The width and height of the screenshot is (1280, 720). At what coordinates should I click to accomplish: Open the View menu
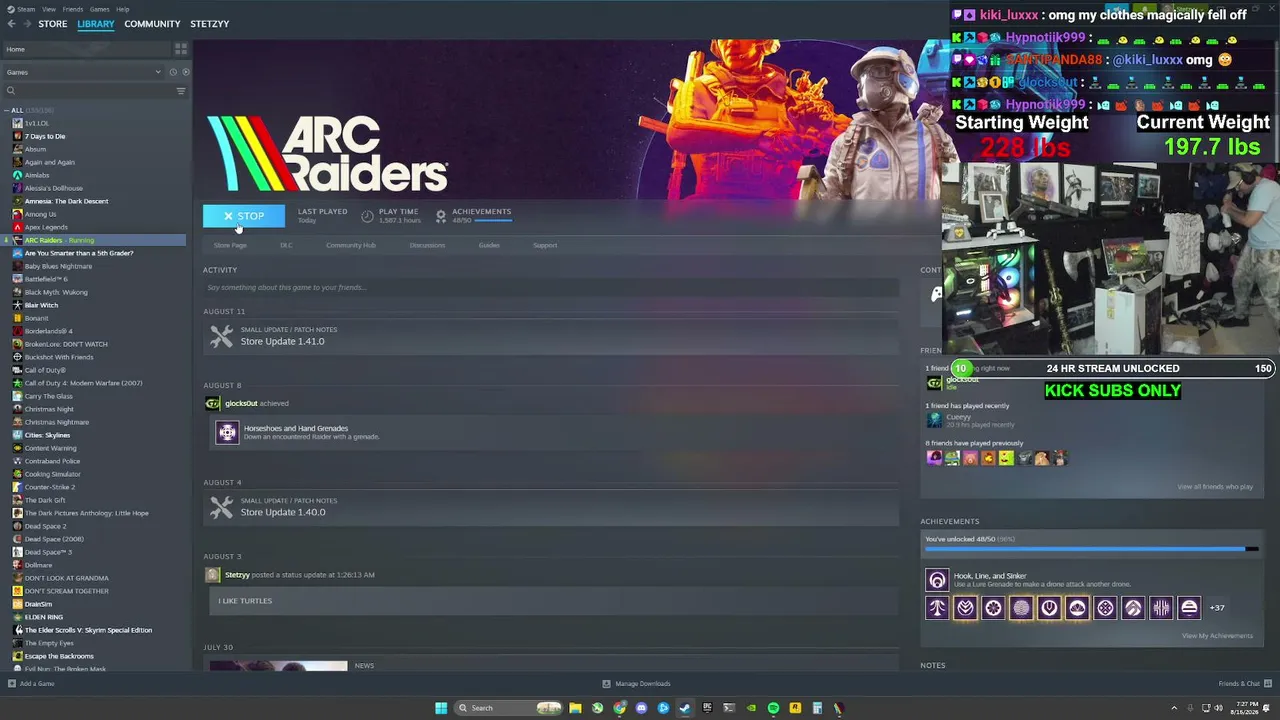[49, 9]
